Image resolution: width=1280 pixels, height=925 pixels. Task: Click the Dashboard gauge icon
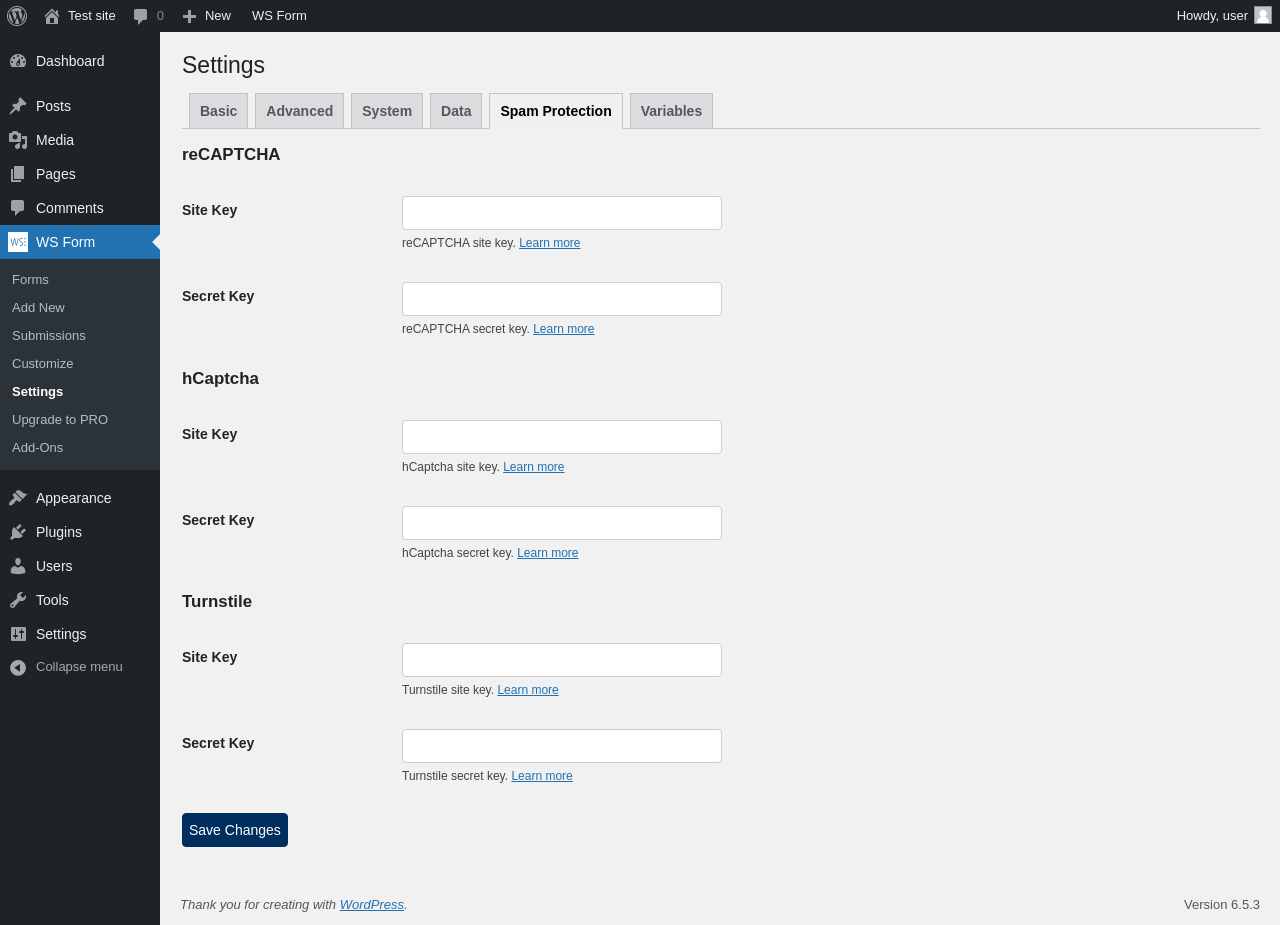(x=18, y=61)
